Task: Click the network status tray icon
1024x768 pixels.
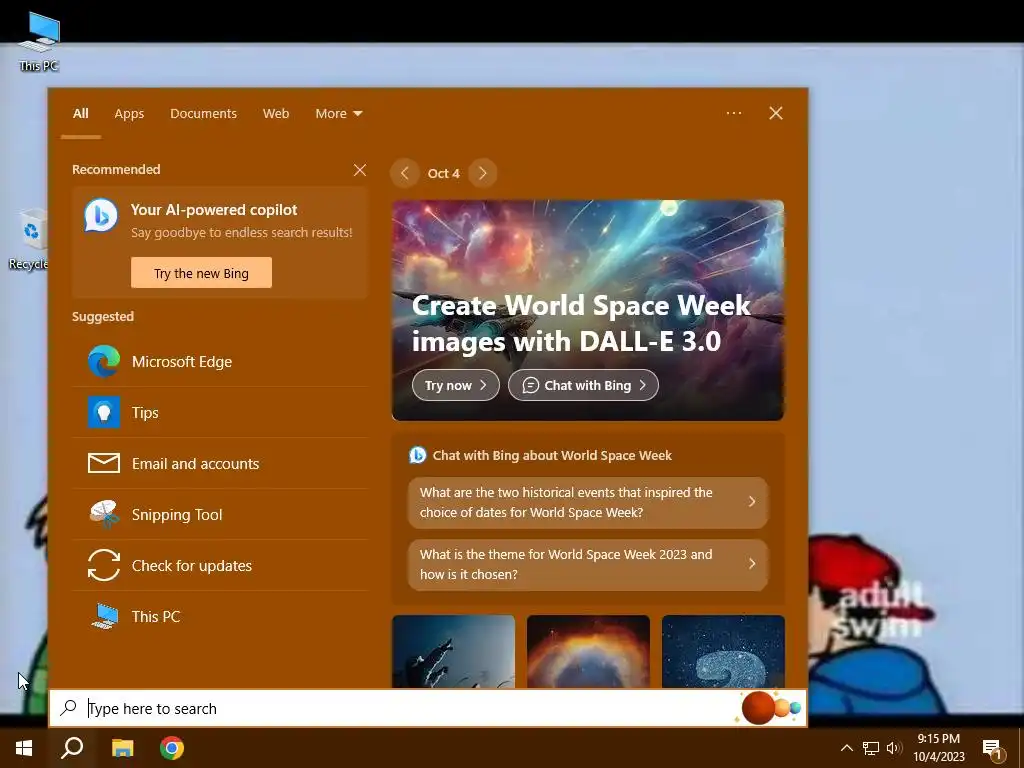Action: pos(871,748)
